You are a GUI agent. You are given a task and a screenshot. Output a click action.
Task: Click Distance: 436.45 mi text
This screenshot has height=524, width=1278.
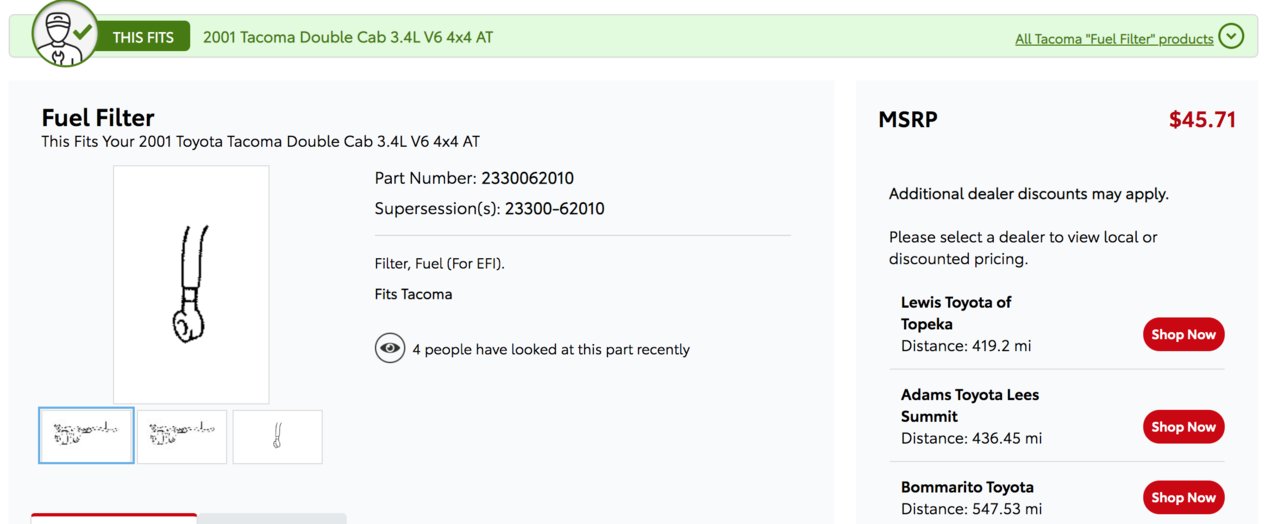pyautogui.click(x=971, y=438)
